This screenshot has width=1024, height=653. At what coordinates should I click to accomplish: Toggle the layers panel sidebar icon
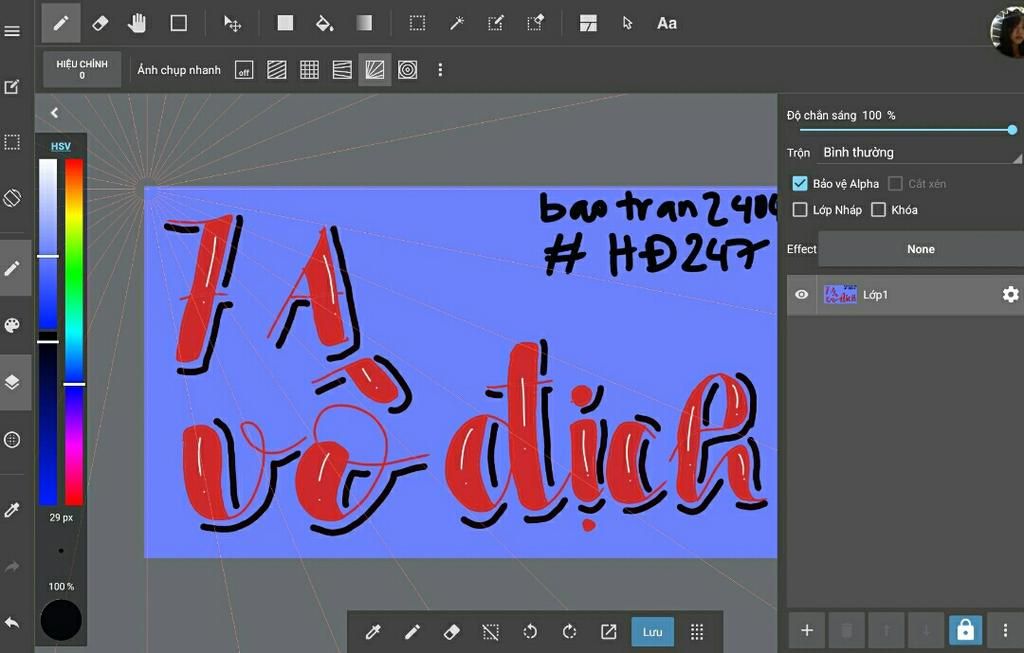(x=12, y=382)
